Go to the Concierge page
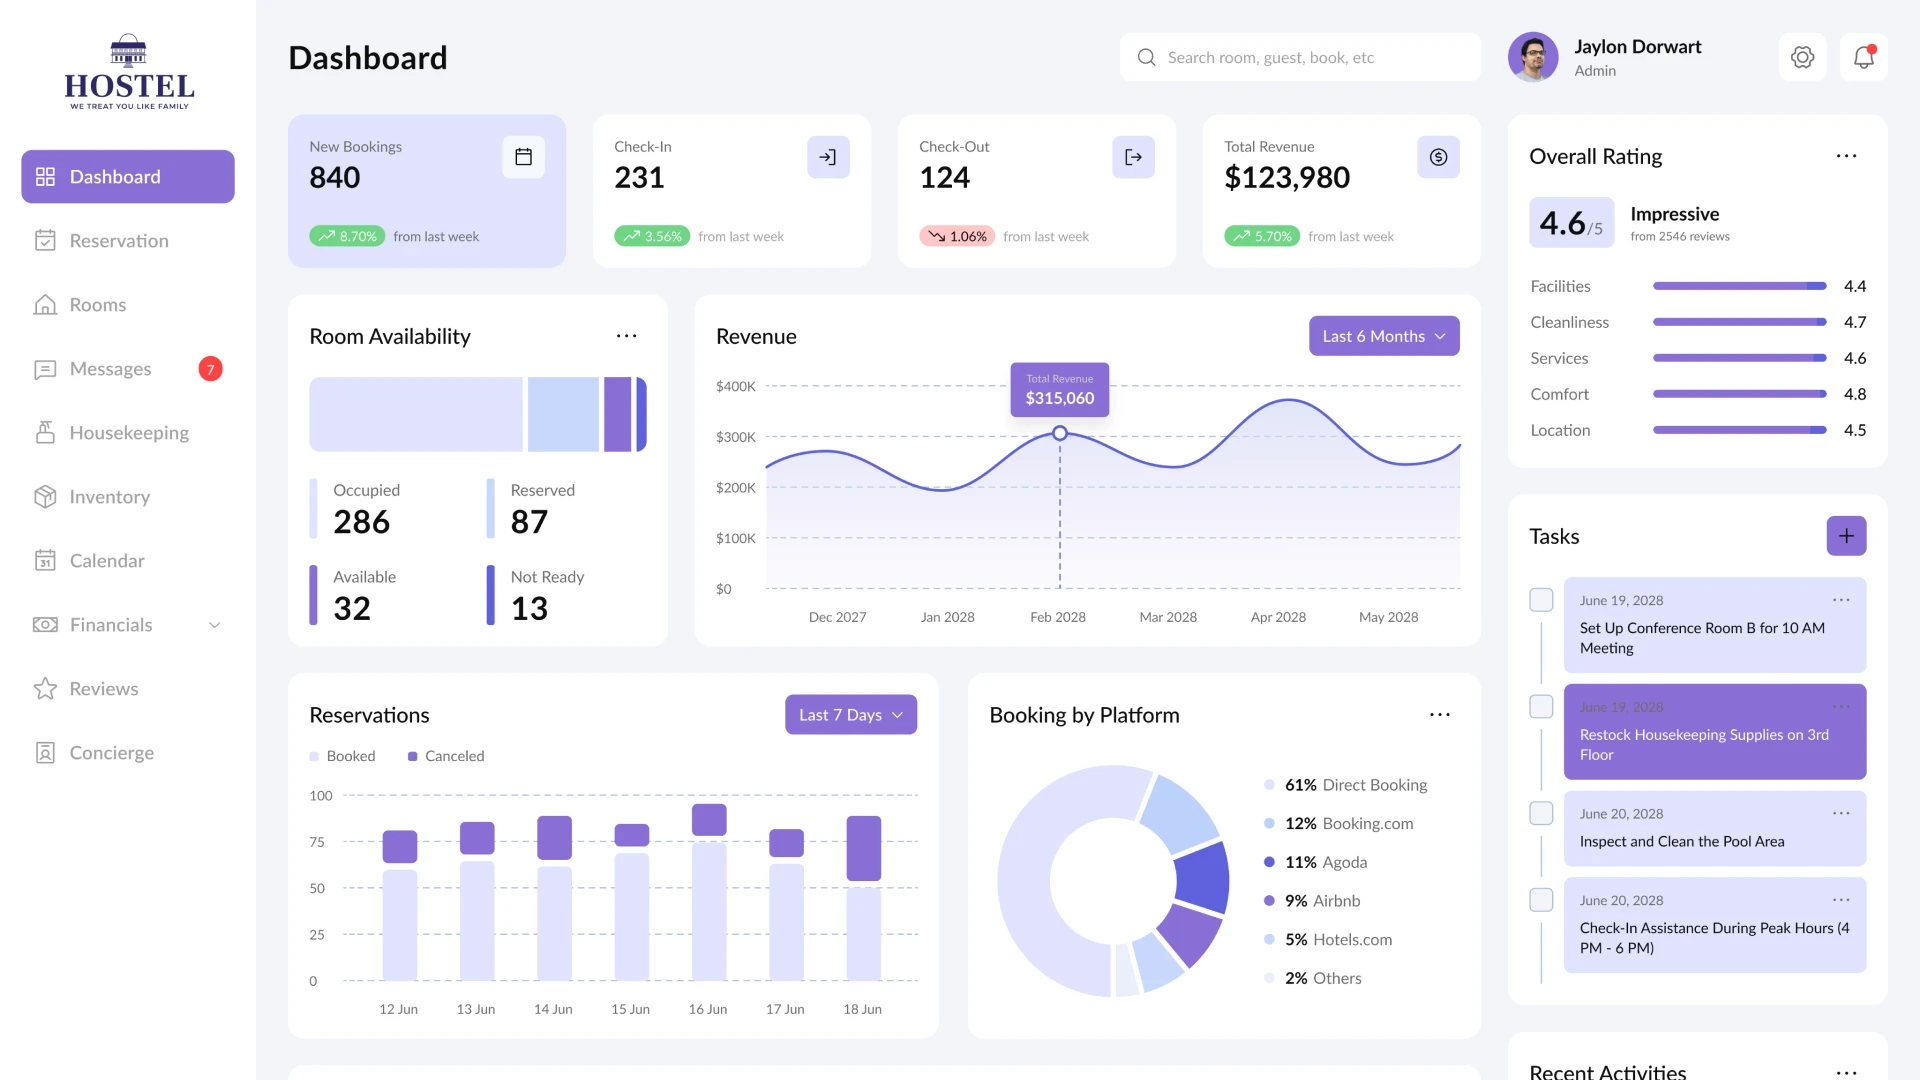Image resolution: width=1920 pixels, height=1080 pixels. [110, 752]
